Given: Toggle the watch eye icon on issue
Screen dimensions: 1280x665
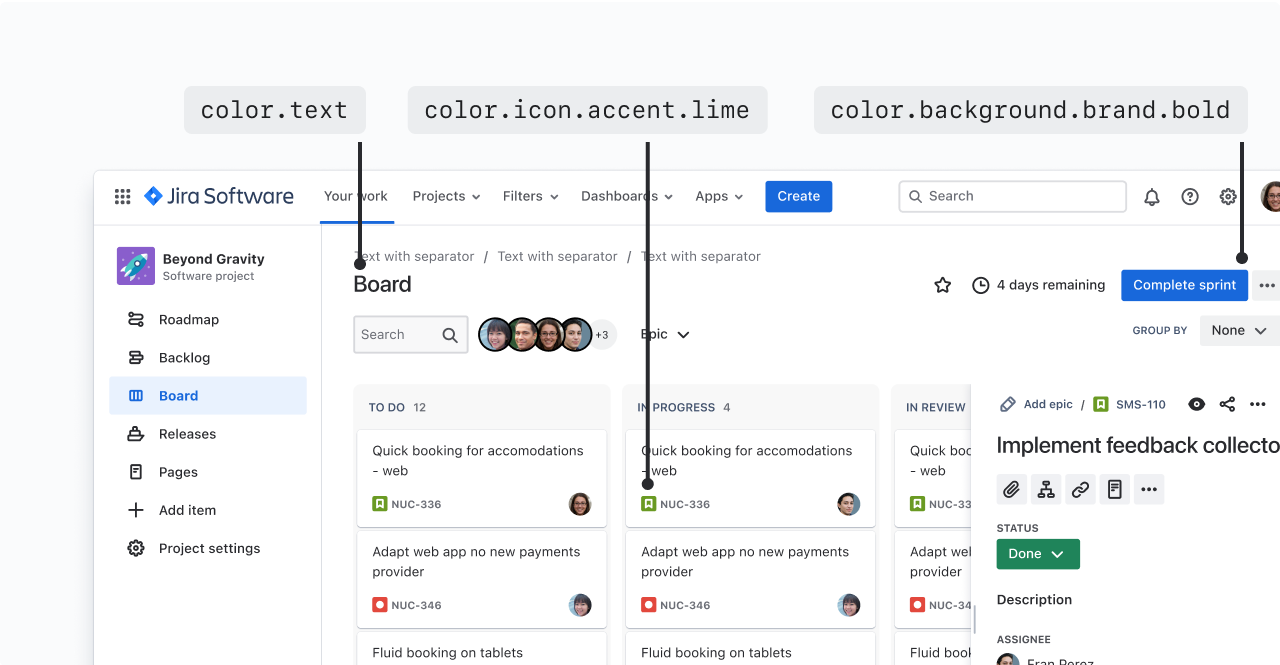Looking at the screenshot, I should coord(1196,404).
